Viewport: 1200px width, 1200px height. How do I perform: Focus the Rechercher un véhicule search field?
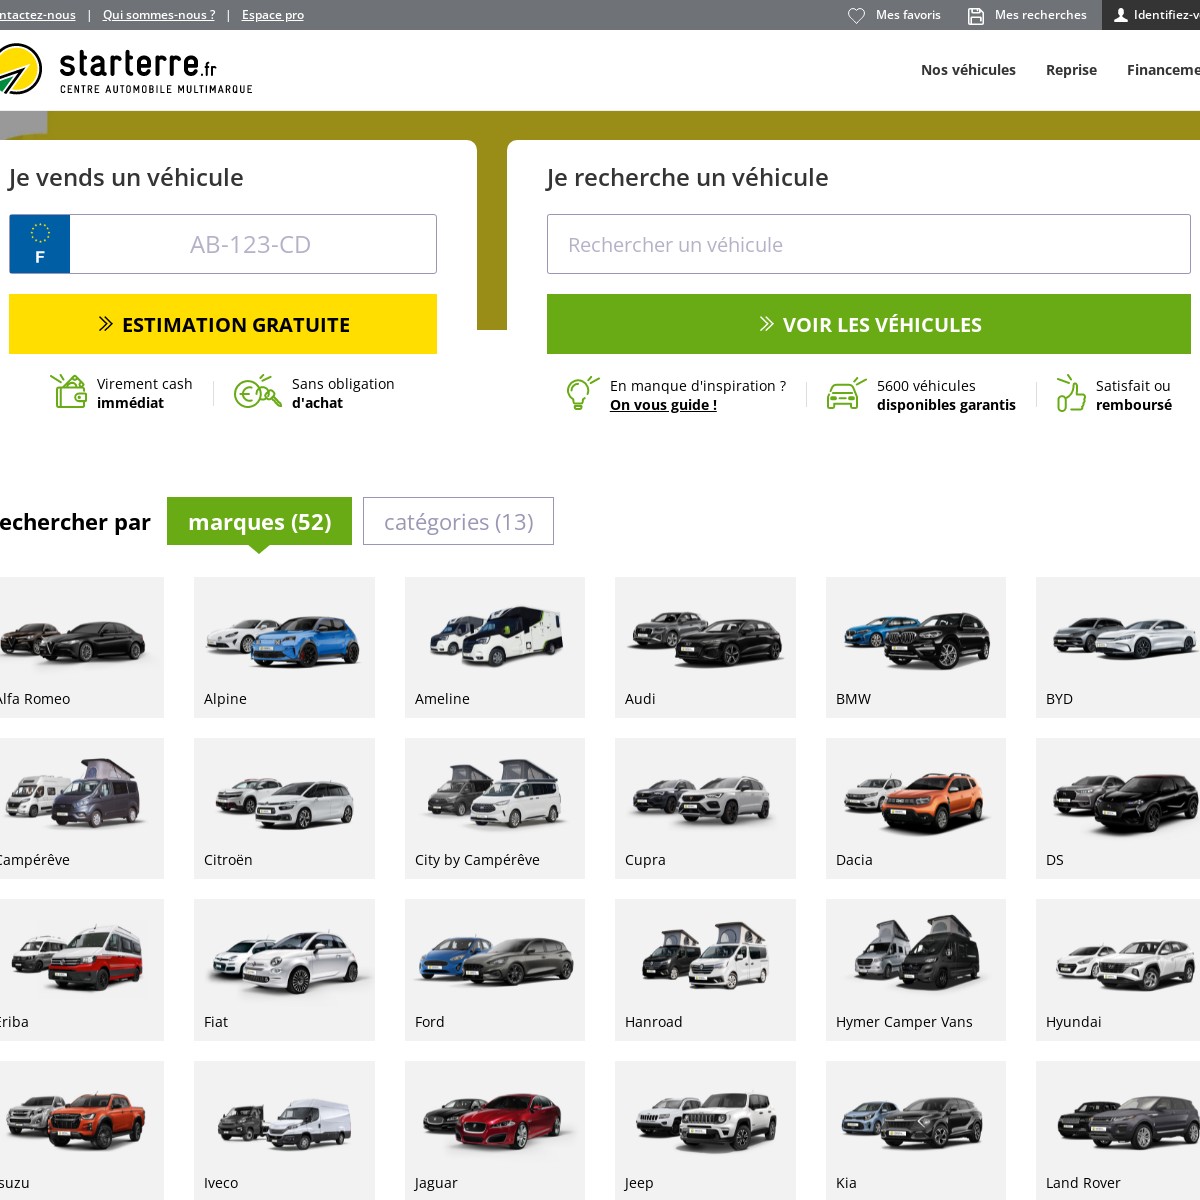(869, 244)
